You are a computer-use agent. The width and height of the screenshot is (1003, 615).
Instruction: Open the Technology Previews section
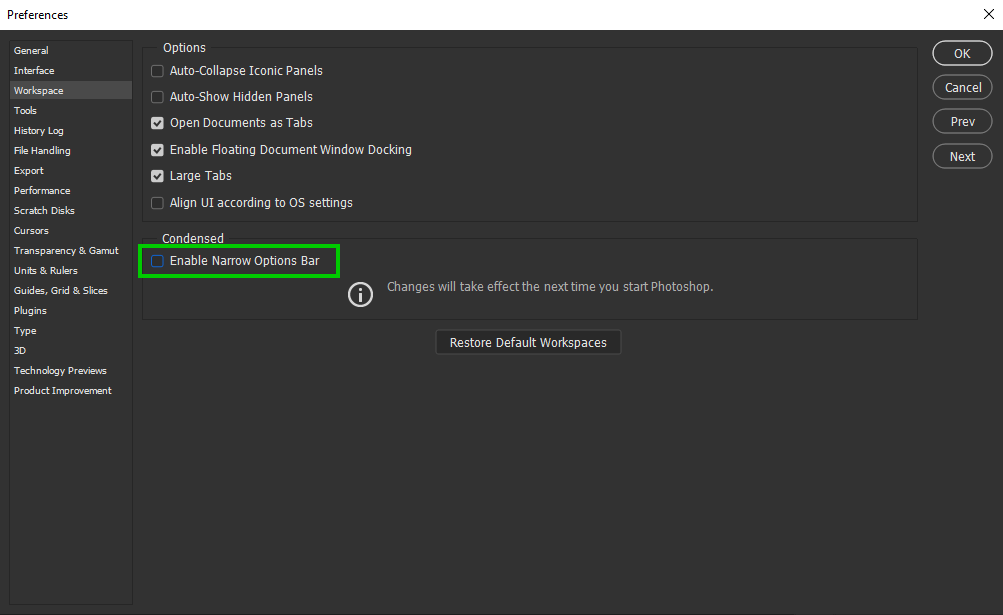pos(60,370)
